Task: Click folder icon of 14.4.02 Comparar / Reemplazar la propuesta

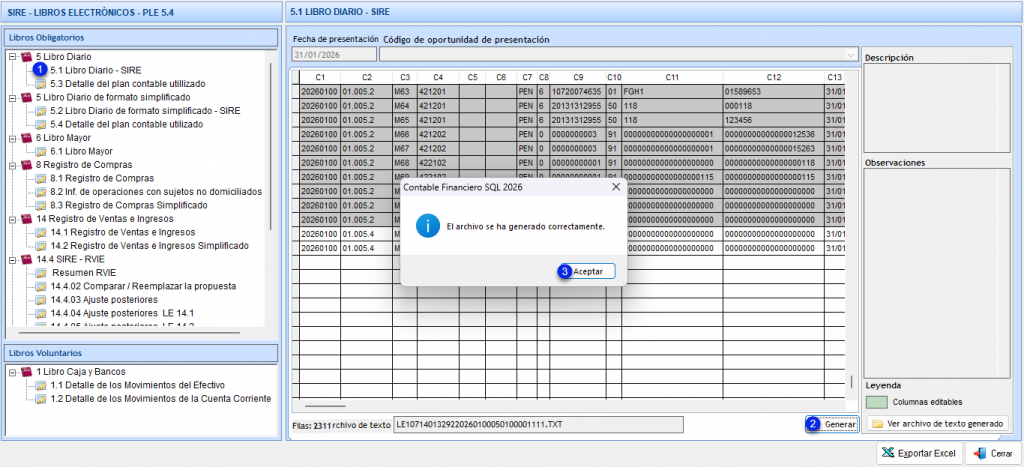Action: click(40, 287)
